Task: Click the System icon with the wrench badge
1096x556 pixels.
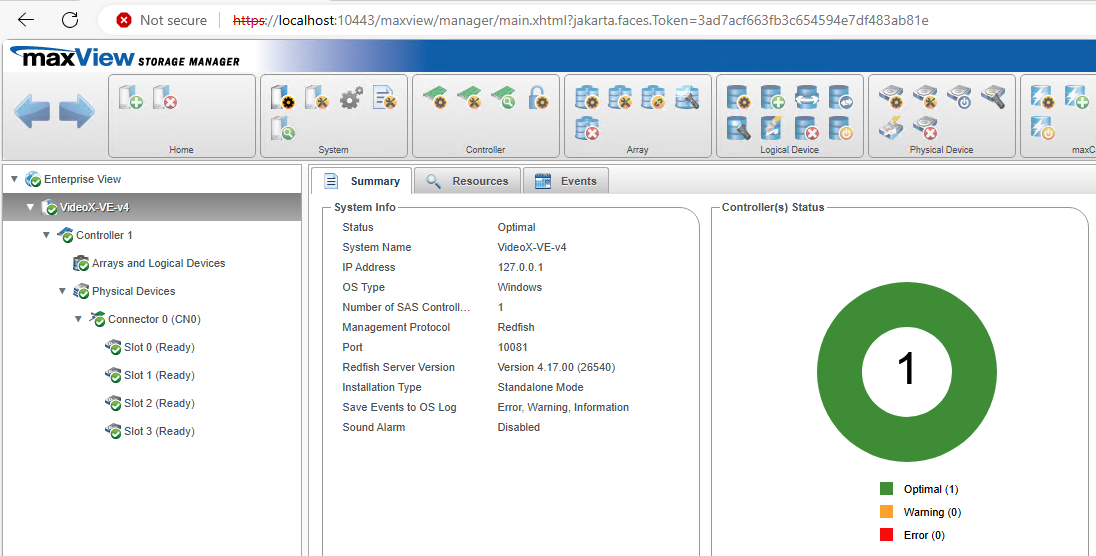Action: tap(317, 97)
